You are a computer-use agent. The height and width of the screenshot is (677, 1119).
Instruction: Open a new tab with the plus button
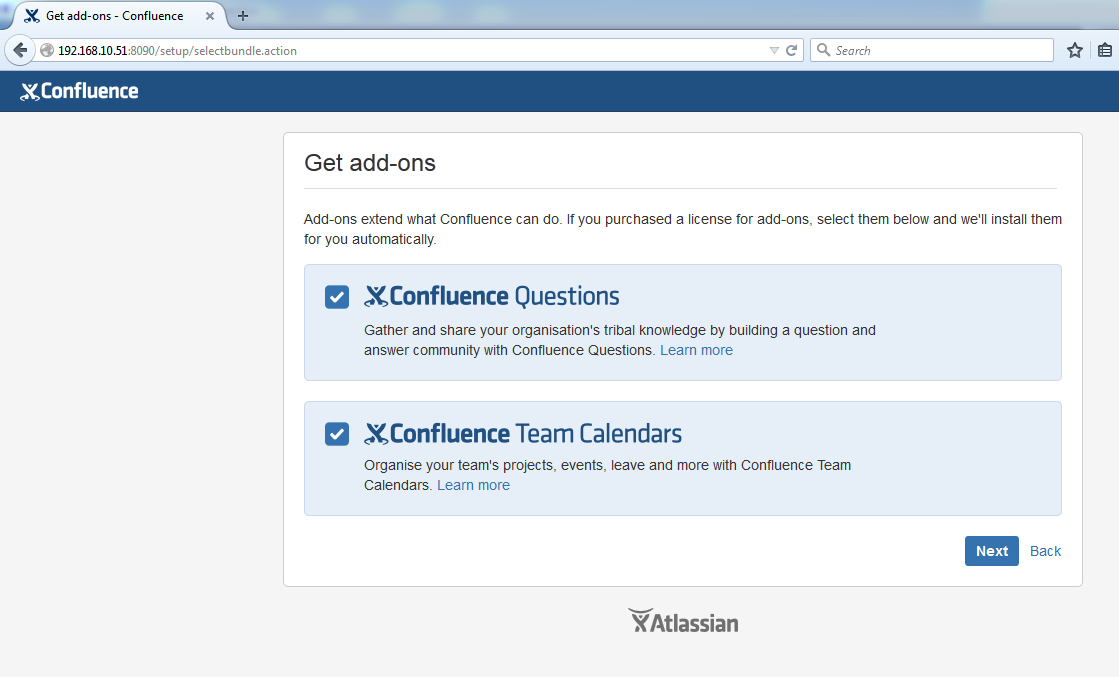click(243, 16)
